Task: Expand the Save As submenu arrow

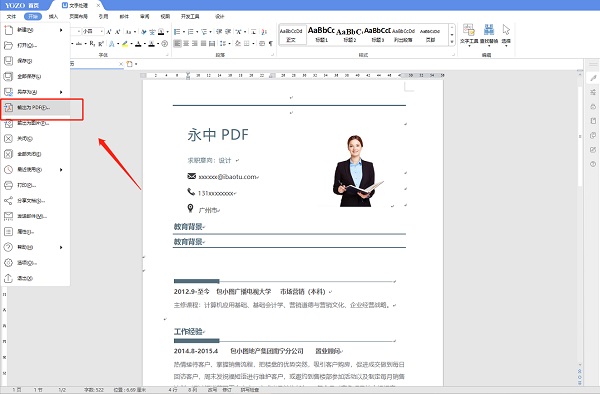Action: (61, 92)
